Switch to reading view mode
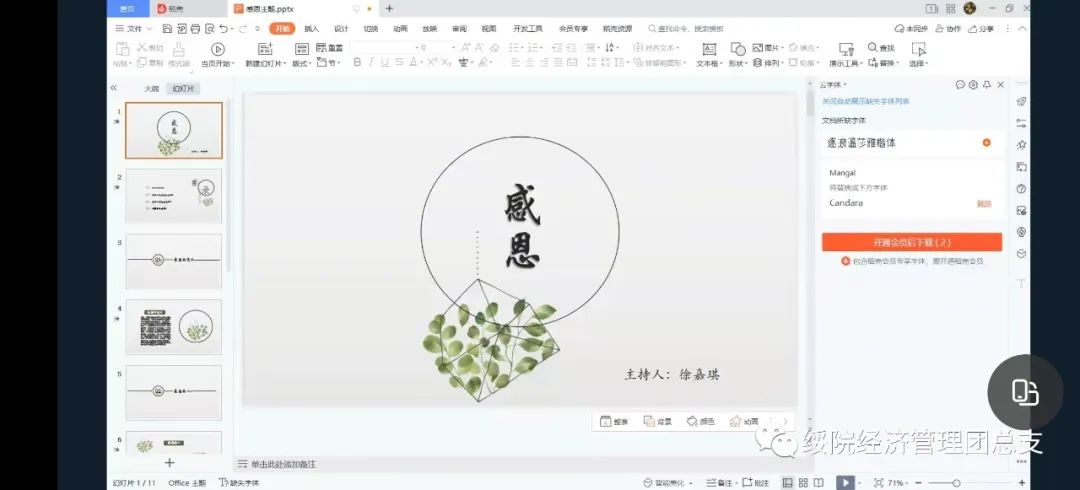Image resolution: width=1080 pixels, height=490 pixels. (819, 482)
